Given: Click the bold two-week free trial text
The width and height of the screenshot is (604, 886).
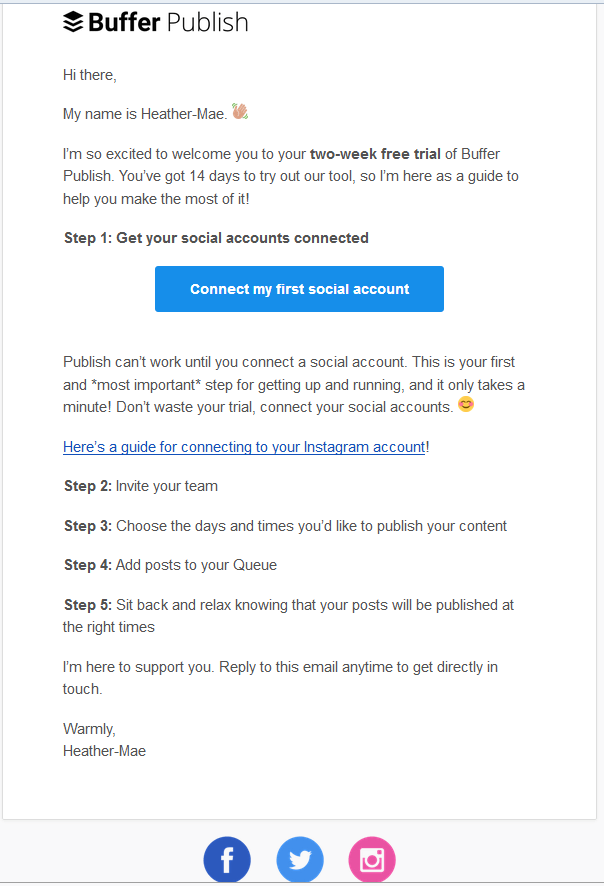Looking at the screenshot, I should (x=375, y=154).
